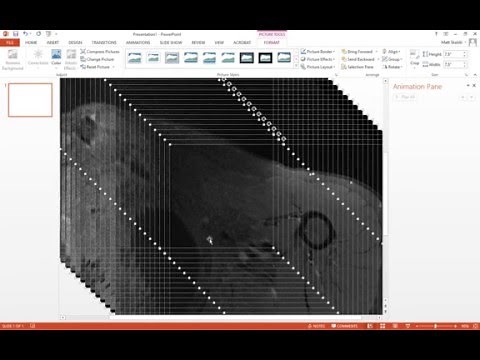This screenshot has width=480, height=360.
Task: Click Ribbon Display Options icon
Action: pos(446,34)
